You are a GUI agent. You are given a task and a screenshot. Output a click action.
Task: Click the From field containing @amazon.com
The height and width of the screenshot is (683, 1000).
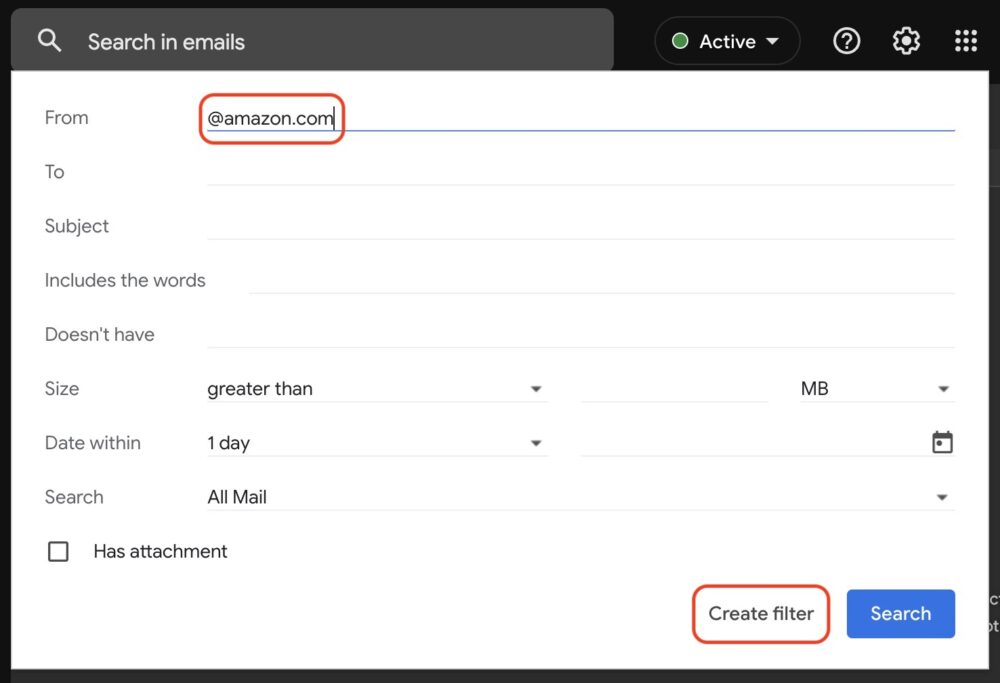(x=500, y=118)
